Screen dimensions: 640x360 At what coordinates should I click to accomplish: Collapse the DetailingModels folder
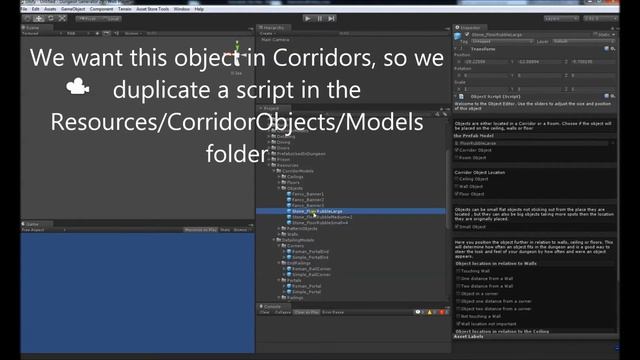click(x=274, y=240)
